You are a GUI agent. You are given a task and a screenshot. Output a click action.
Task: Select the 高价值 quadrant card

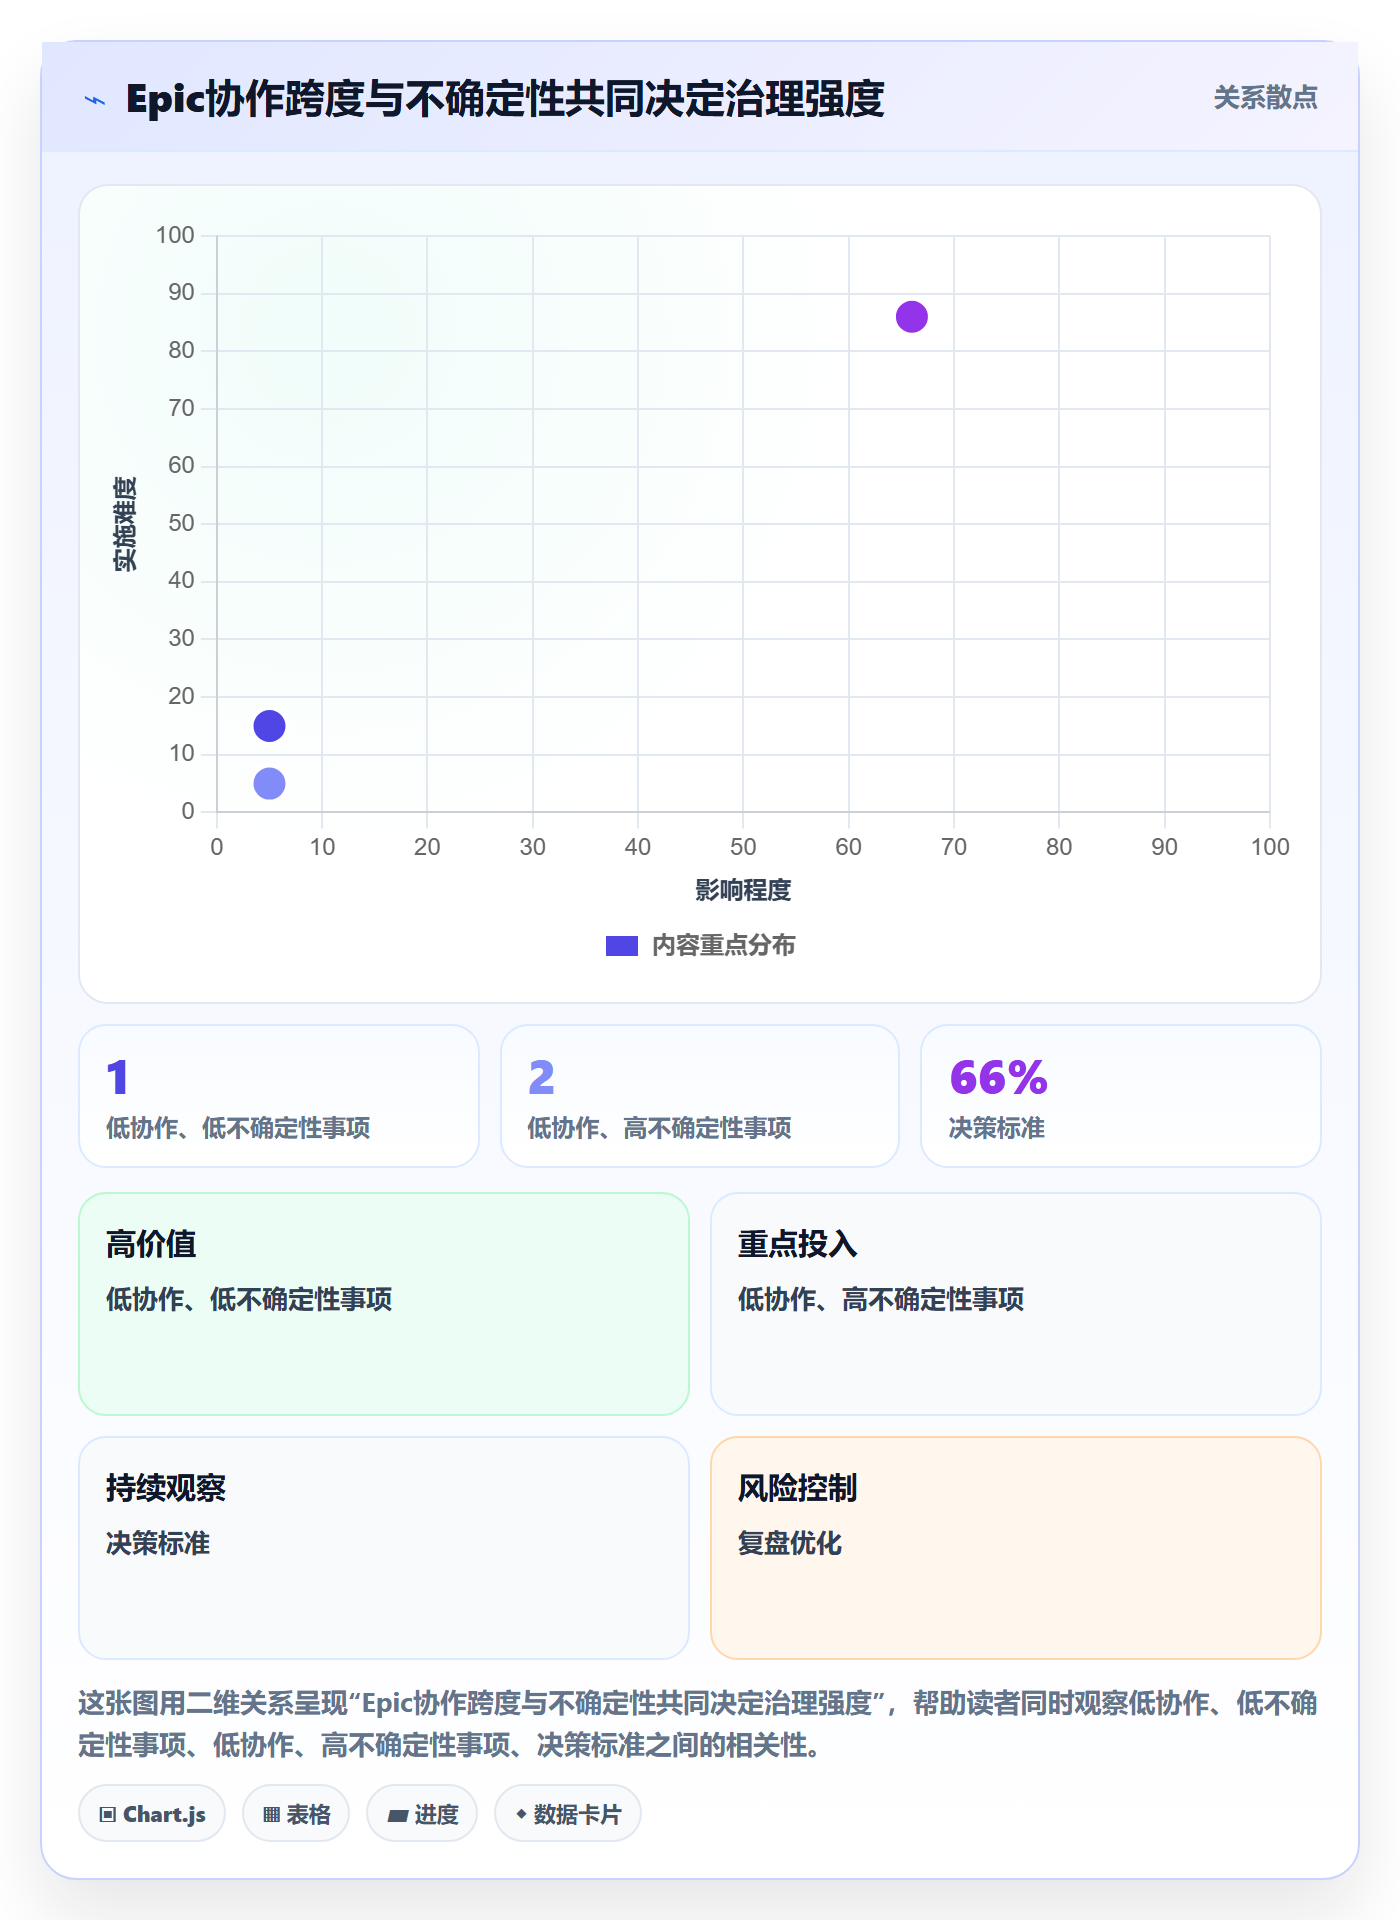[x=384, y=1304]
